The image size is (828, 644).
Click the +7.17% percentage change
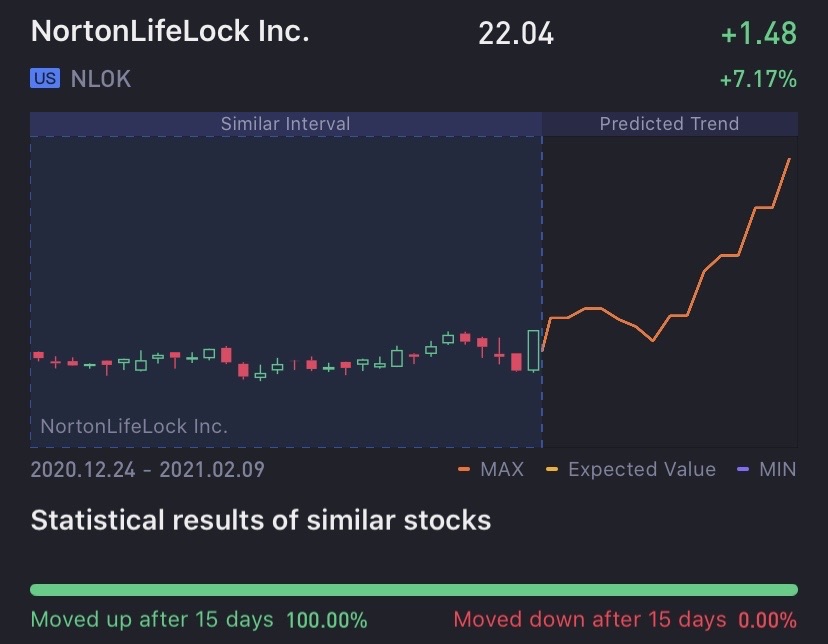[x=757, y=79]
